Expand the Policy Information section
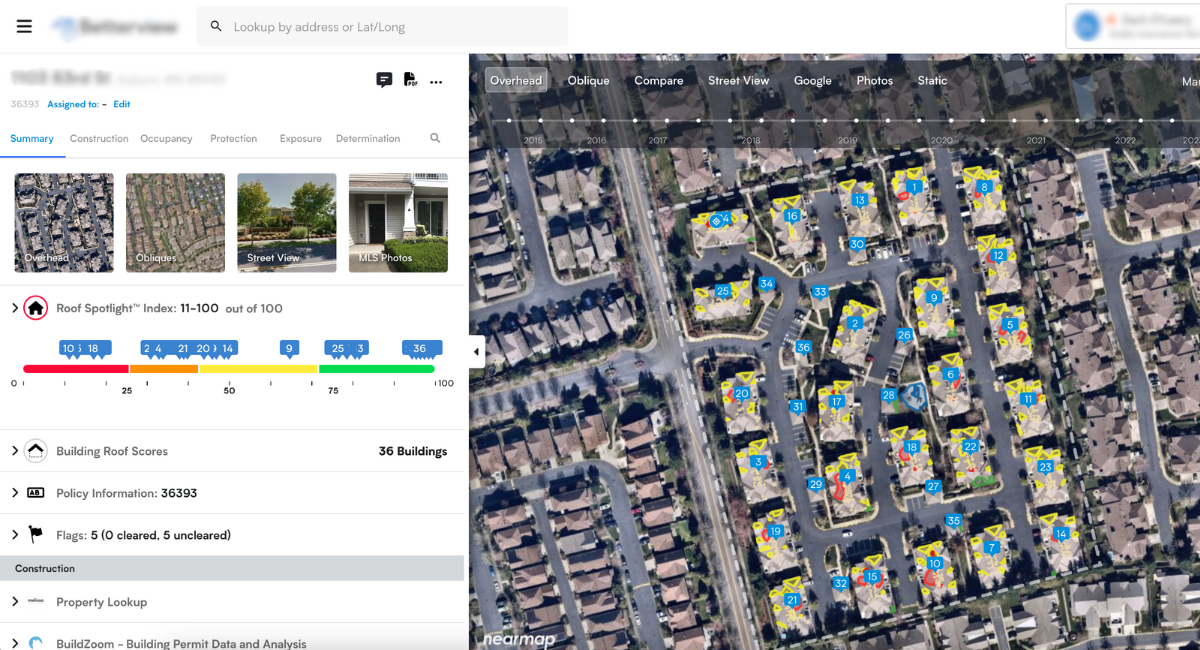 point(17,492)
